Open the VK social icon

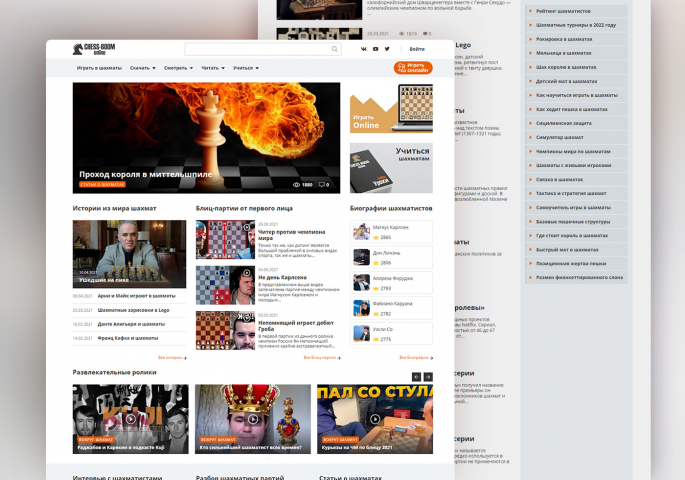coord(363,49)
